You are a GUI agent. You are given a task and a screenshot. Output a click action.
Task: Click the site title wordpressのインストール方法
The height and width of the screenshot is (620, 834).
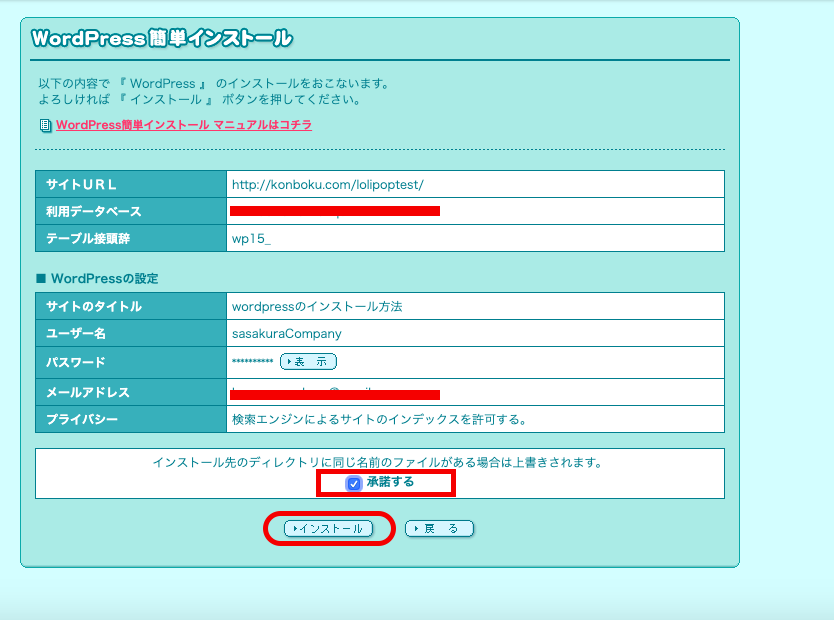pyautogui.click(x=317, y=306)
